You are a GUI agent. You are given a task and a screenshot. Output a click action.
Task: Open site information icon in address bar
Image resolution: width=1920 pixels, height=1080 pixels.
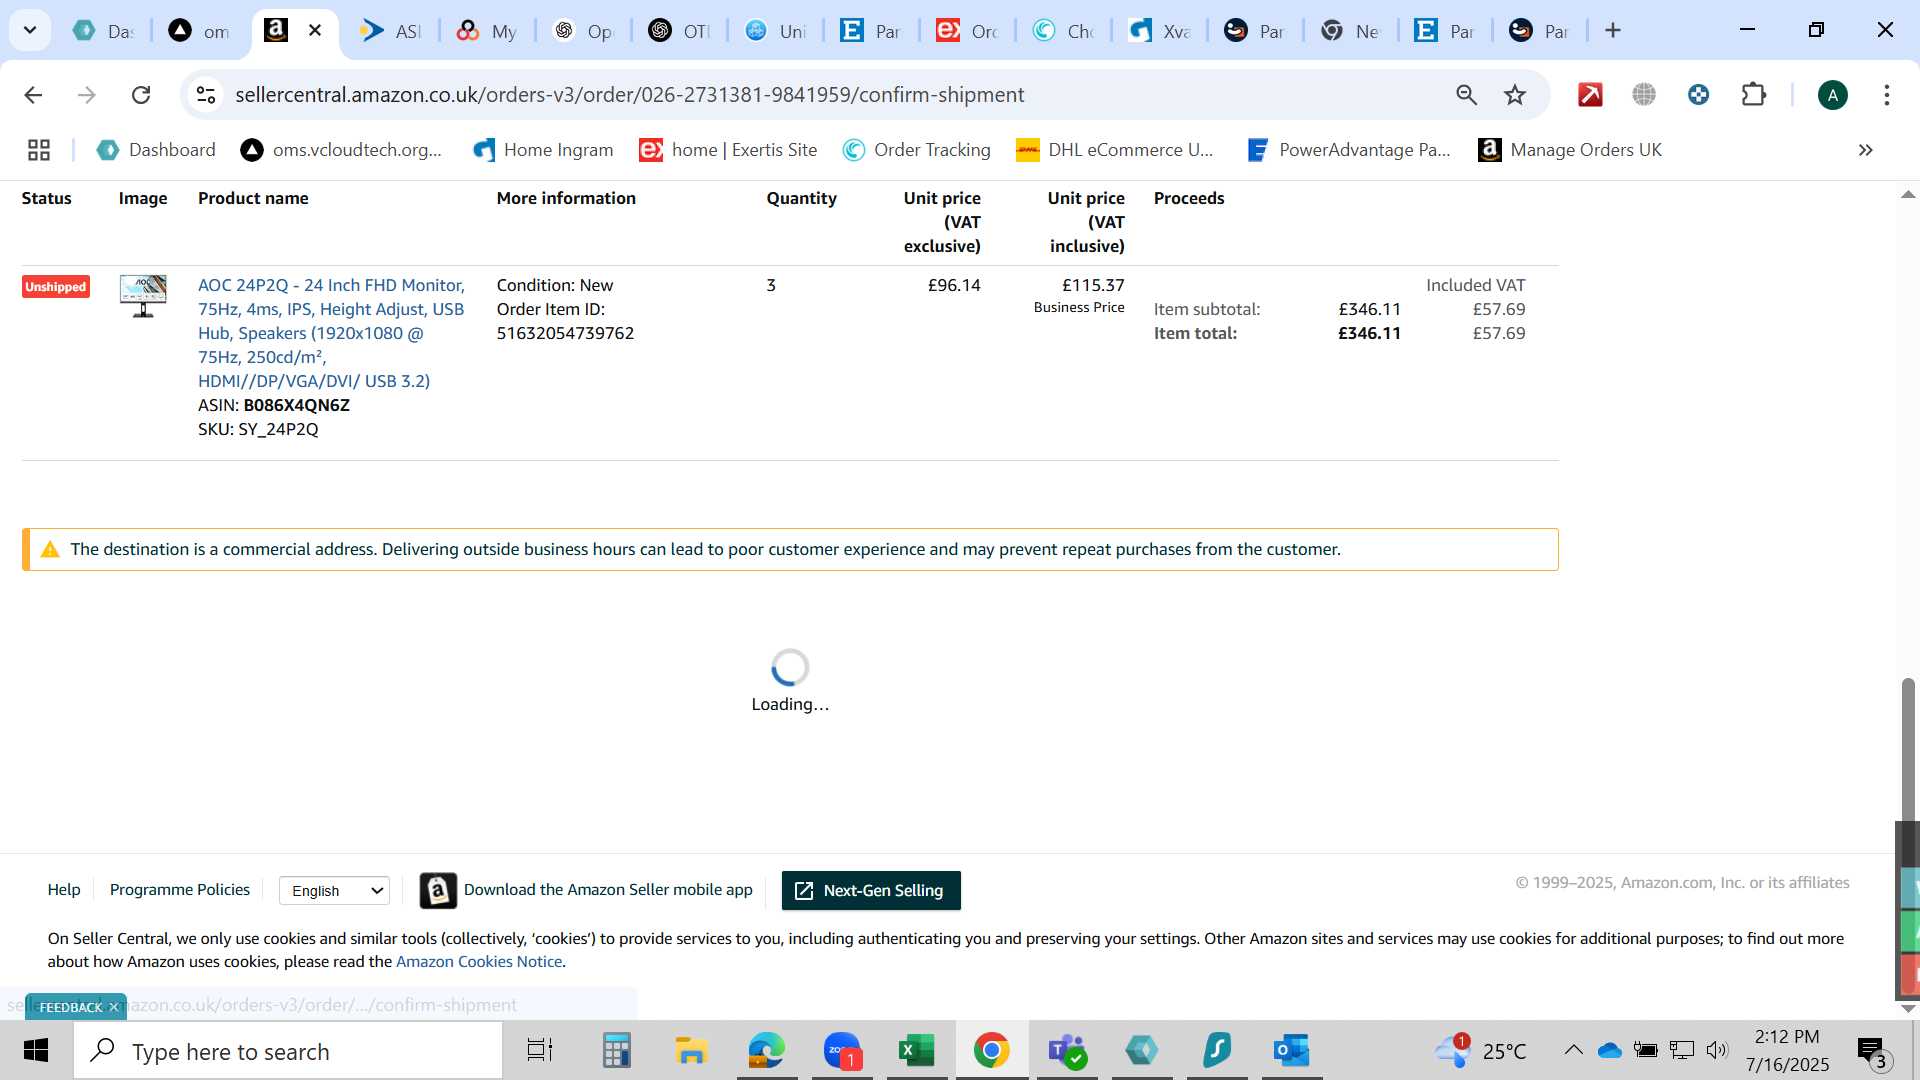[206, 95]
